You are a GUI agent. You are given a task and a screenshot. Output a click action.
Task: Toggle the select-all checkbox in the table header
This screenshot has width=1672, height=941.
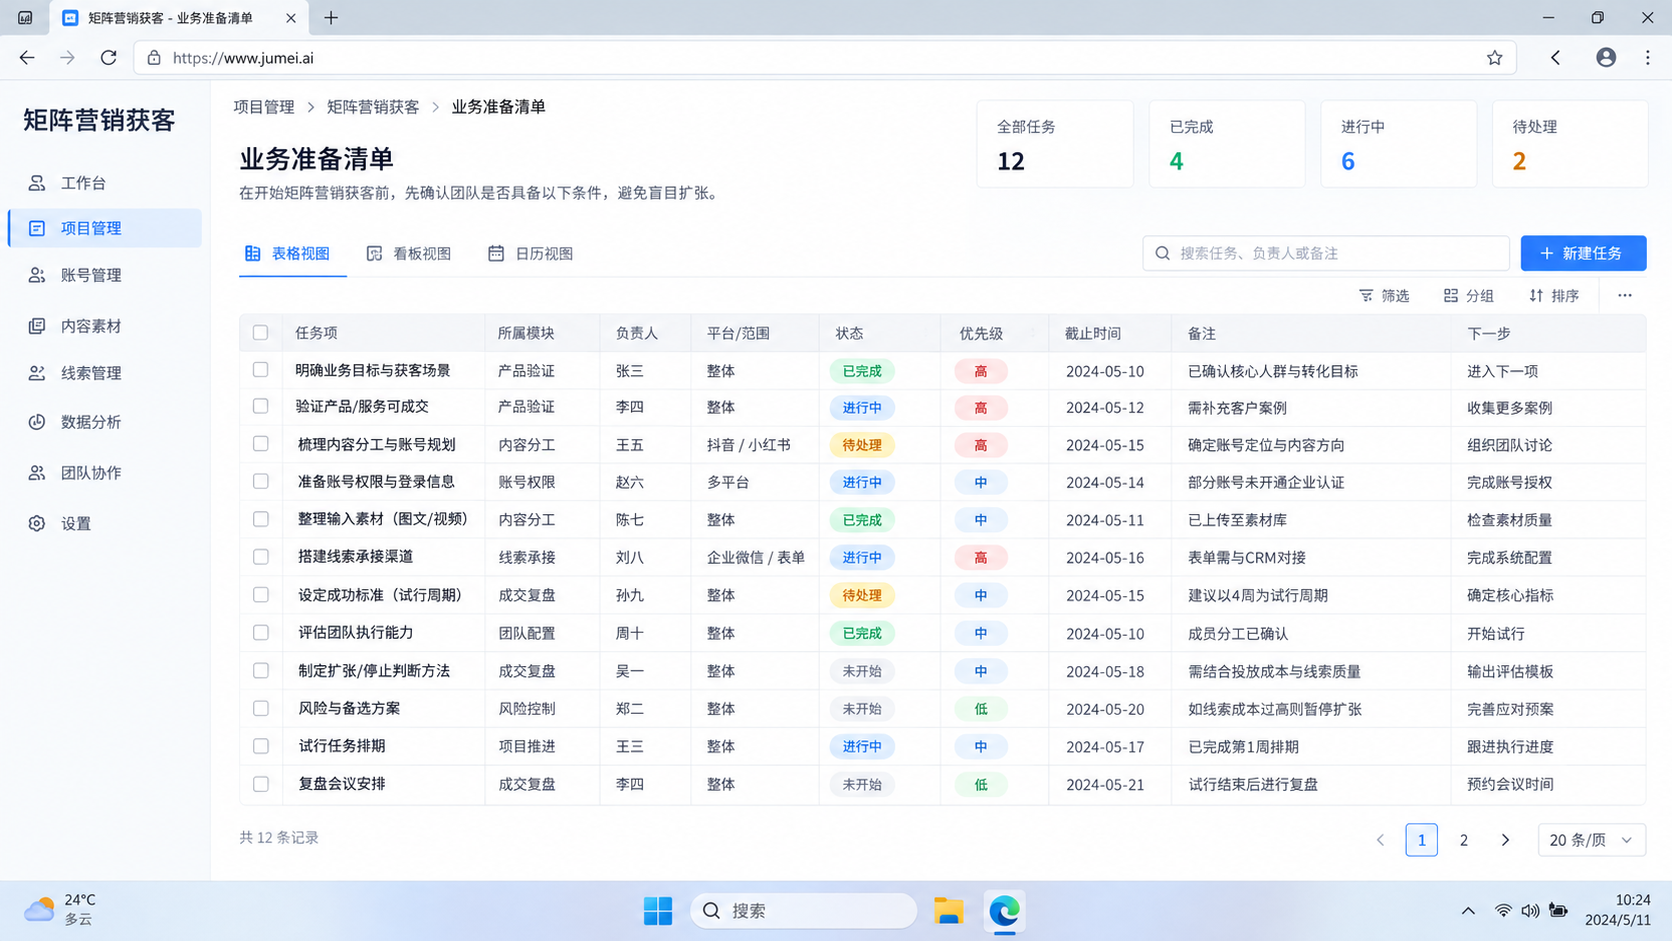(261, 333)
